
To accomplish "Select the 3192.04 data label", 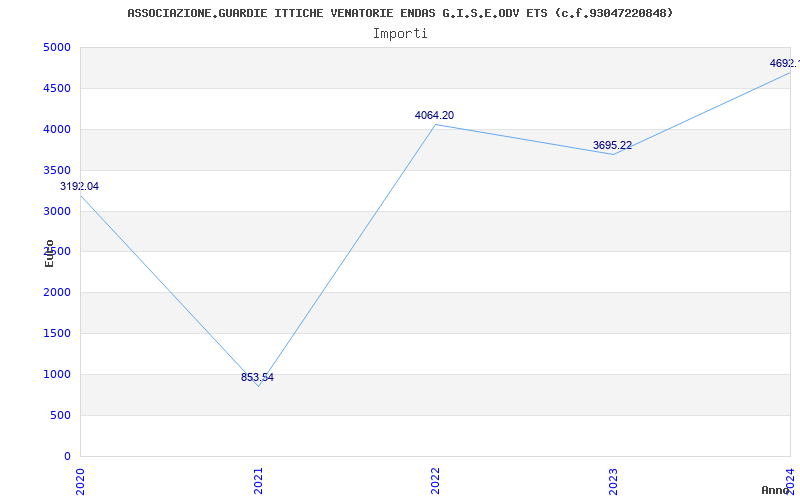I will pos(80,186).
